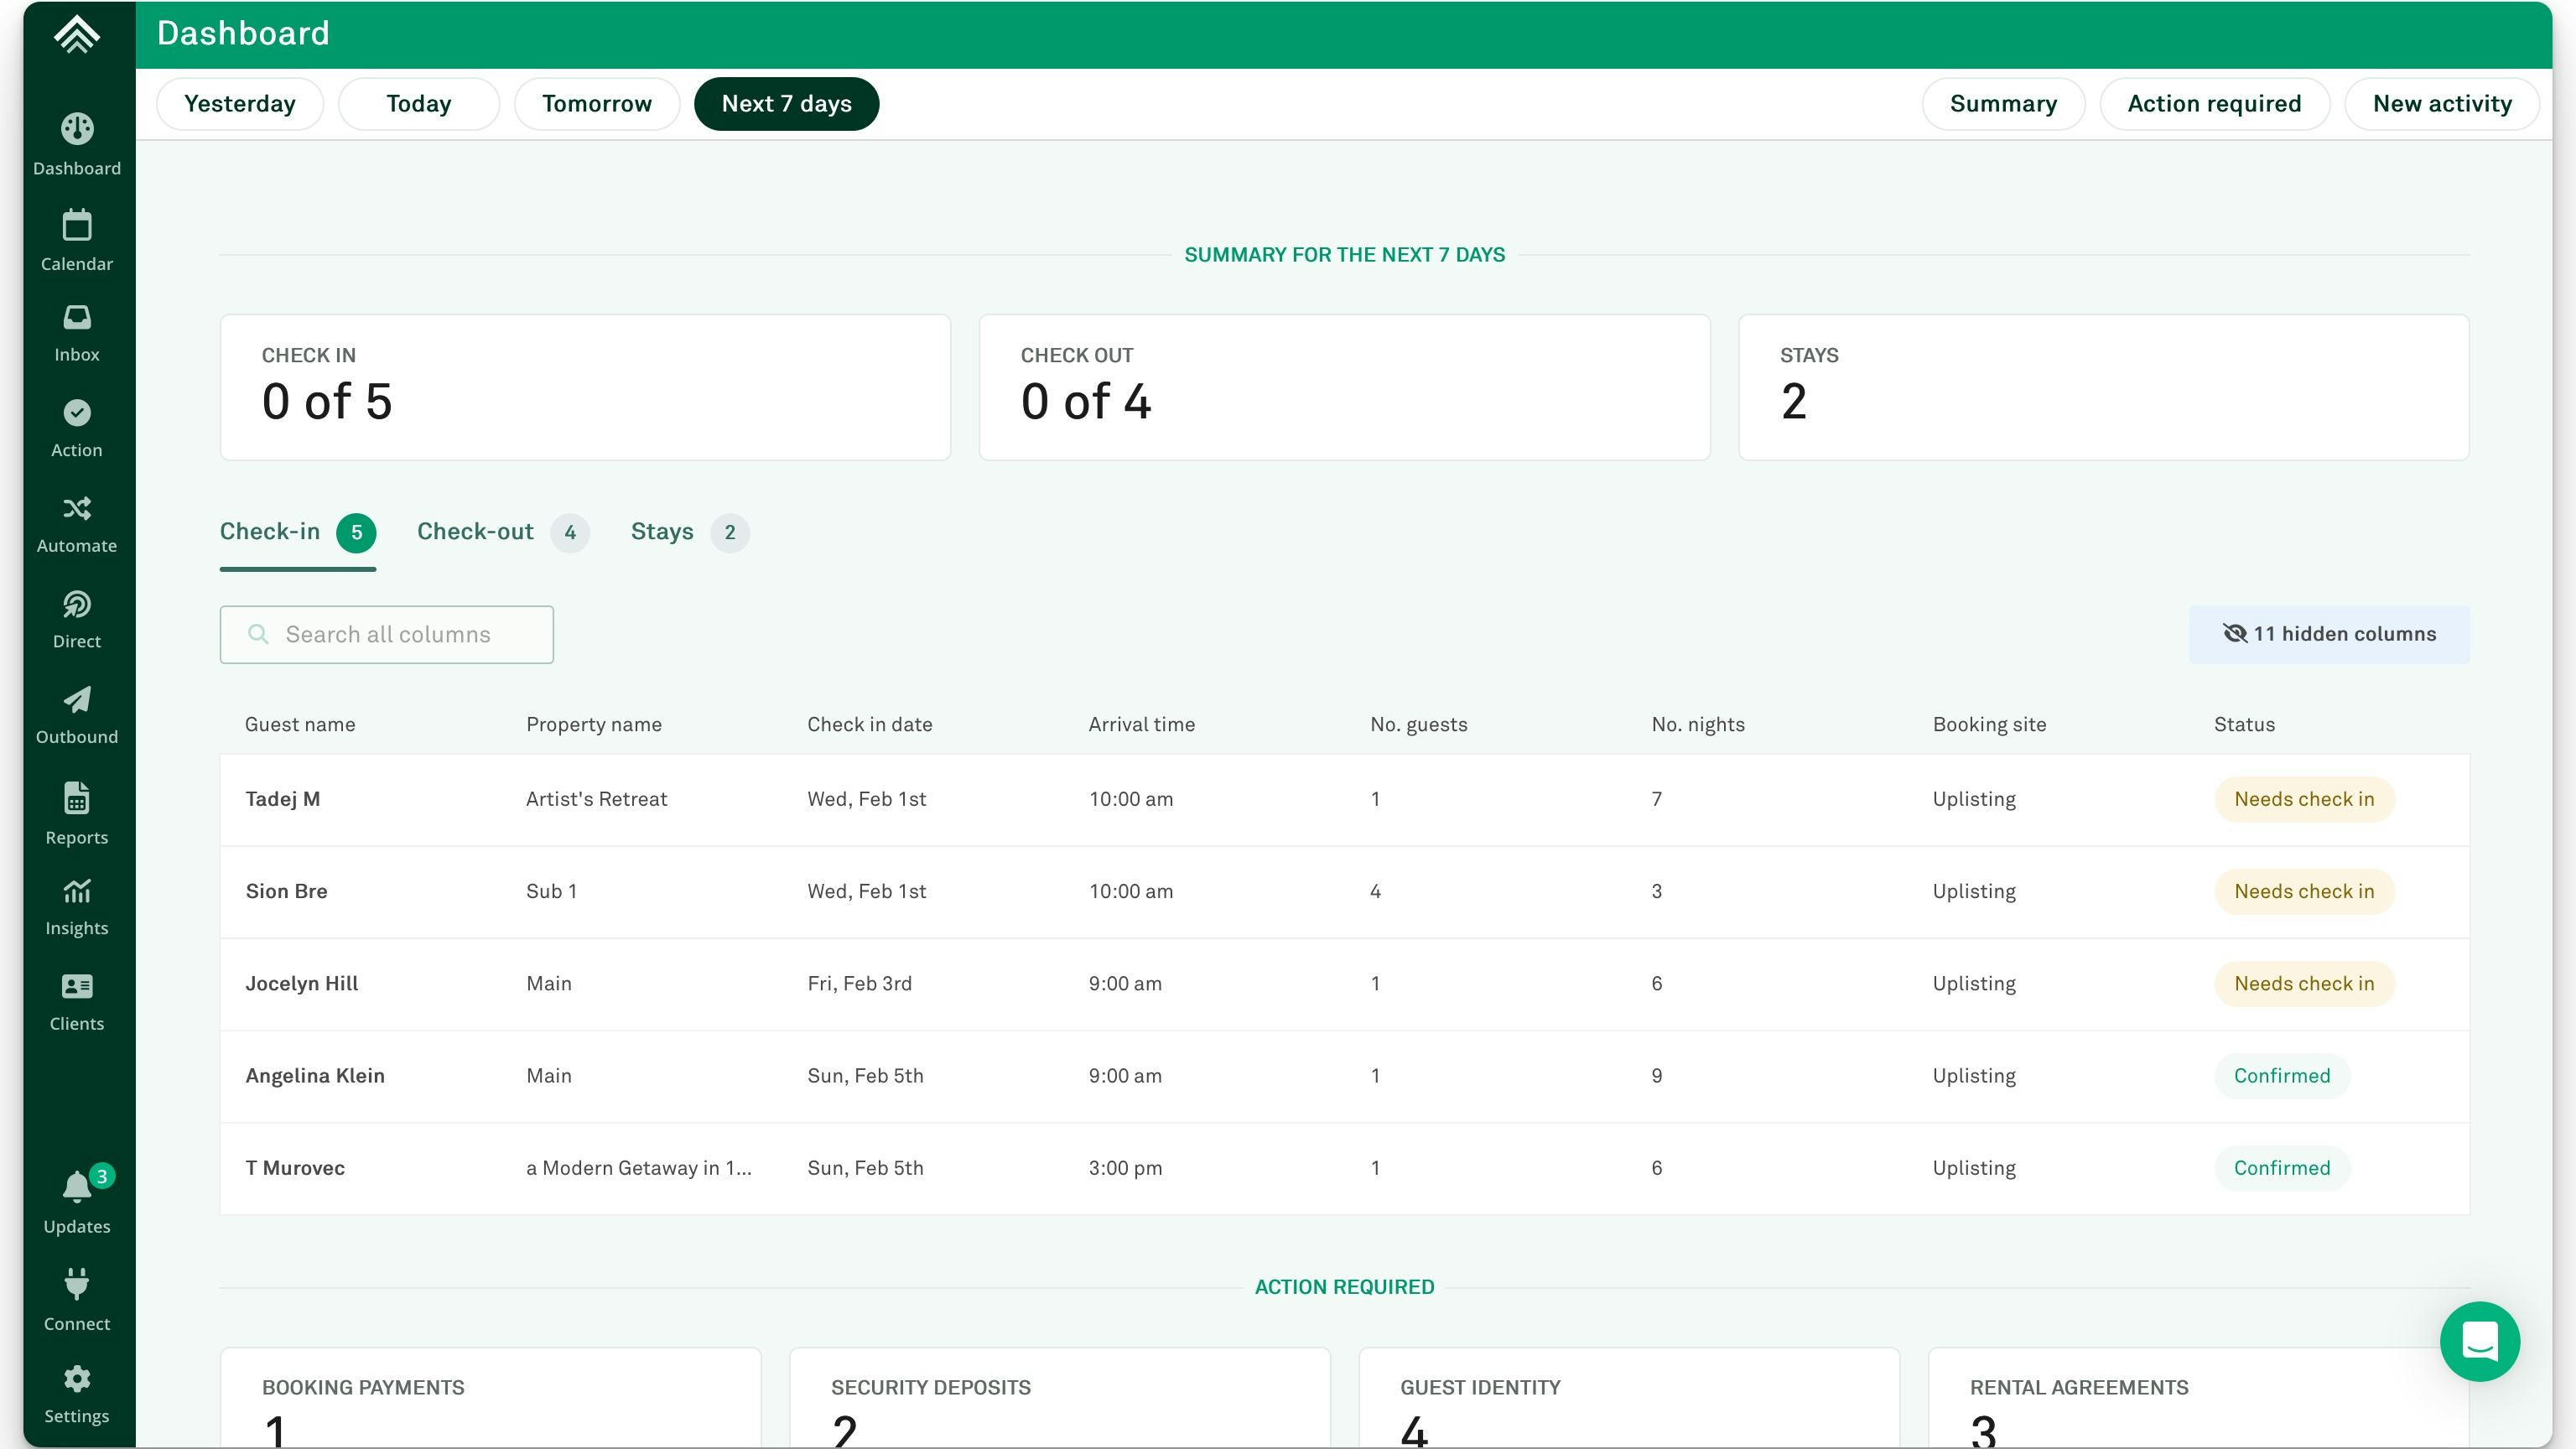The height and width of the screenshot is (1449, 2576).
Task: Show the 11 hidden columns
Action: click(x=2328, y=634)
